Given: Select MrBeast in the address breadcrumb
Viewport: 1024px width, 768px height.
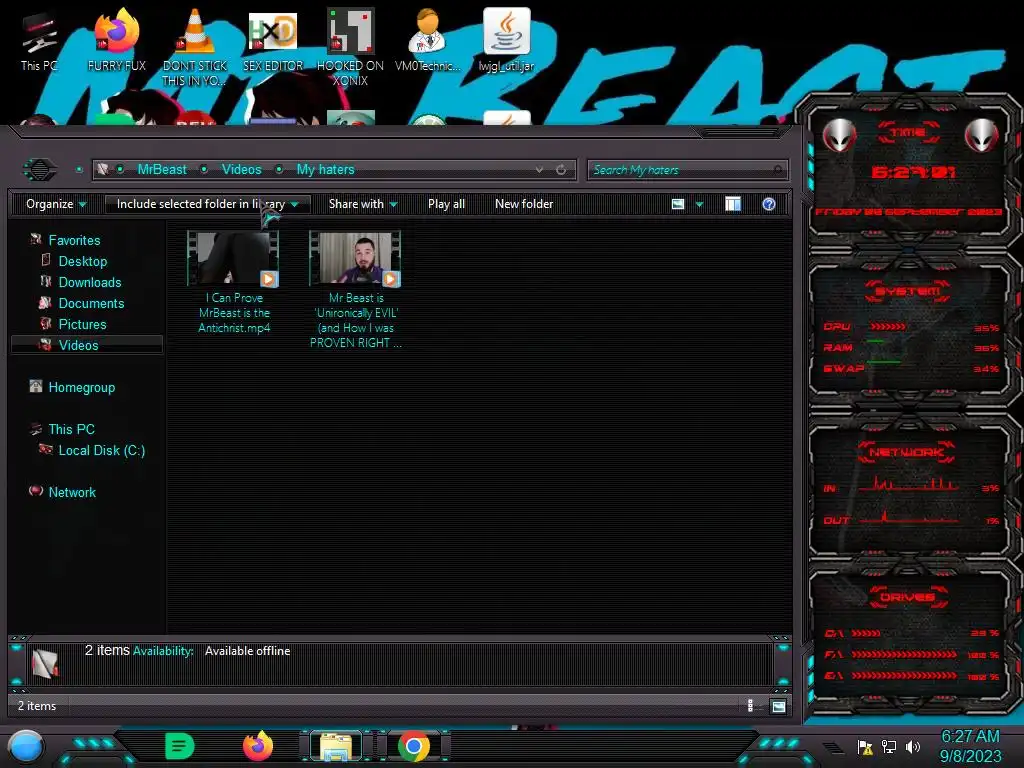Looking at the screenshot, I should tap(162, 170).
